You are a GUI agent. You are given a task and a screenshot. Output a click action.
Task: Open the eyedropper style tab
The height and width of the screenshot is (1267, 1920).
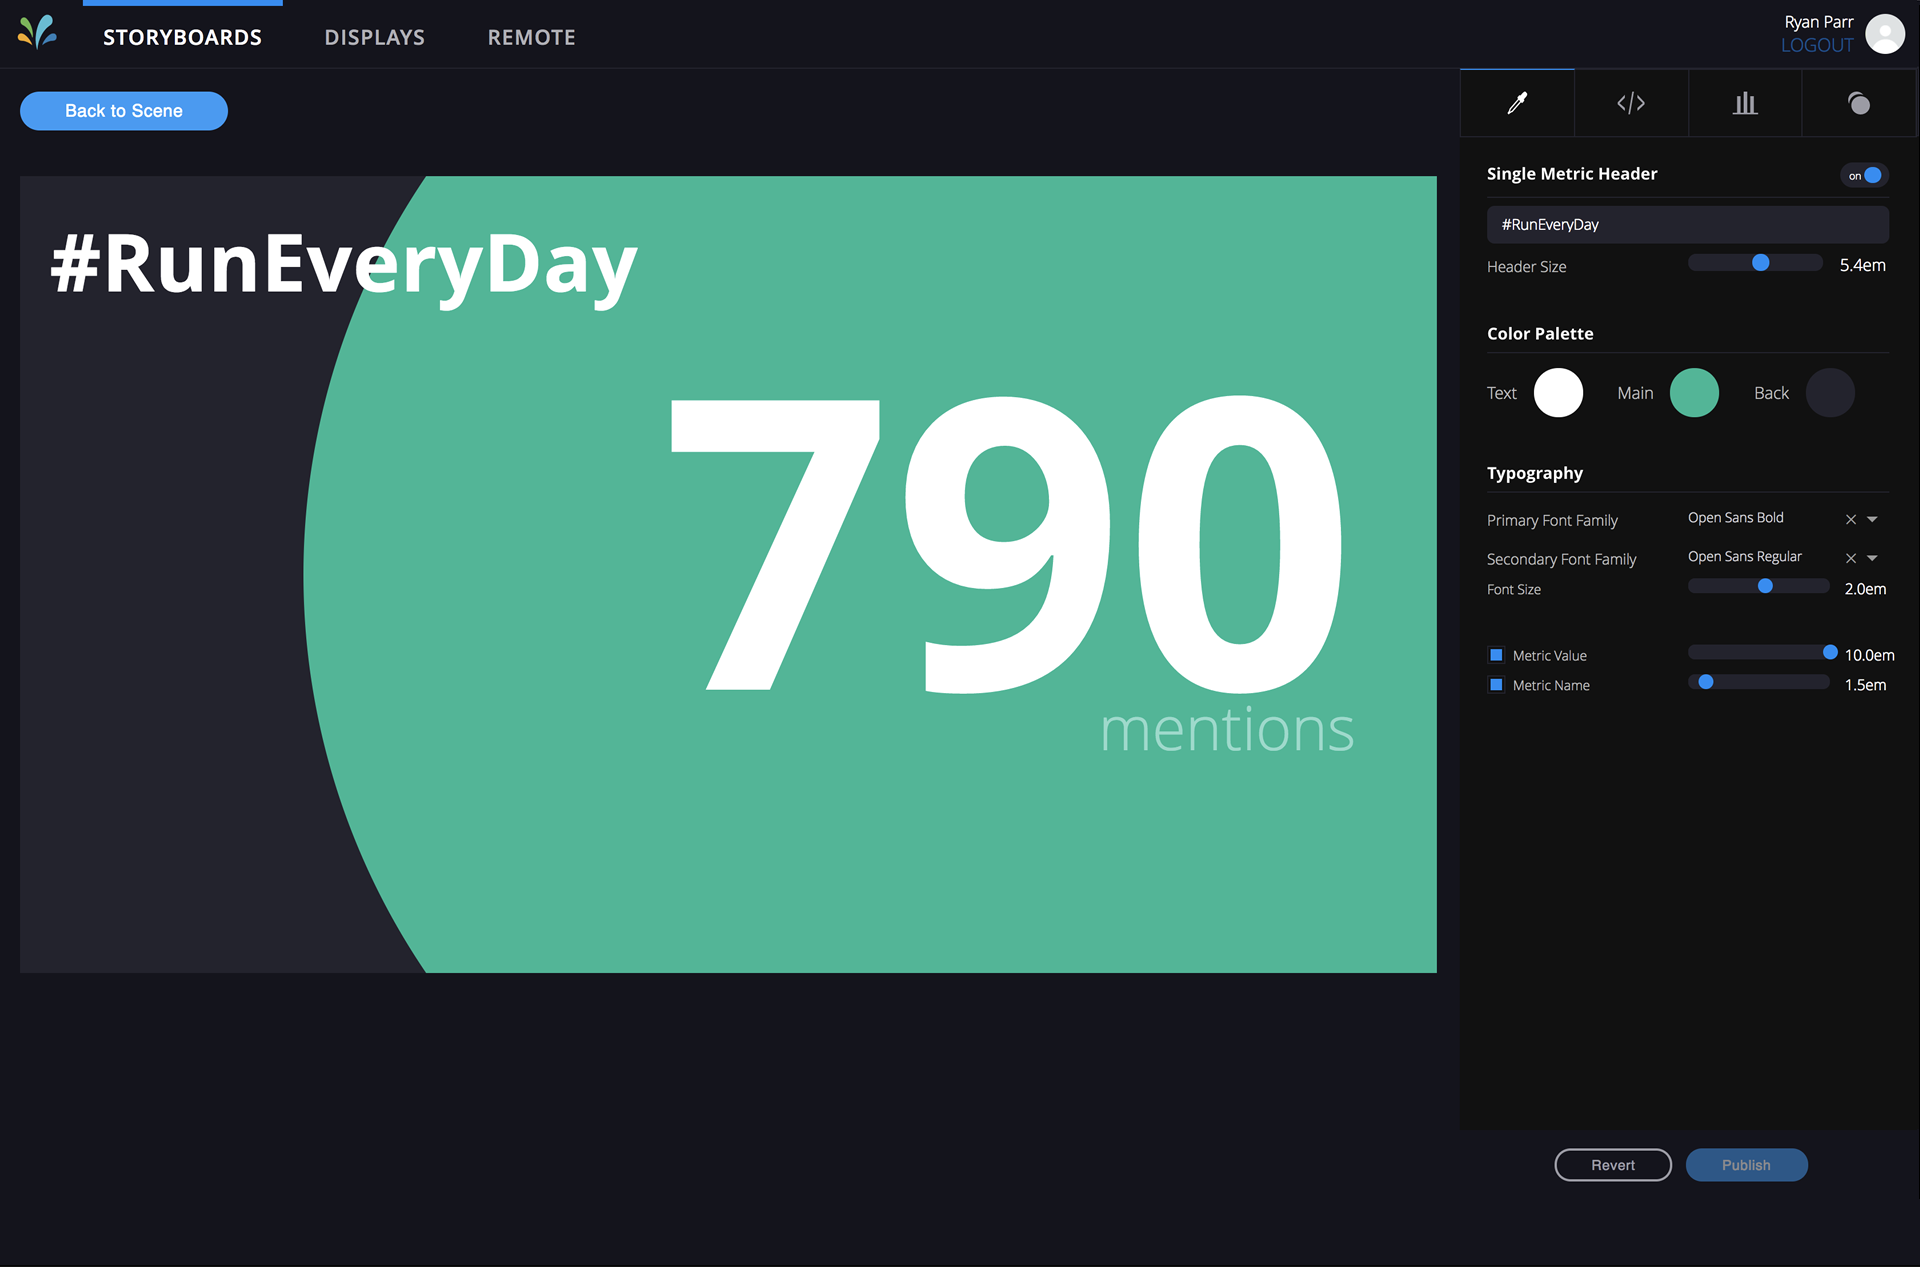[1517, 103]
